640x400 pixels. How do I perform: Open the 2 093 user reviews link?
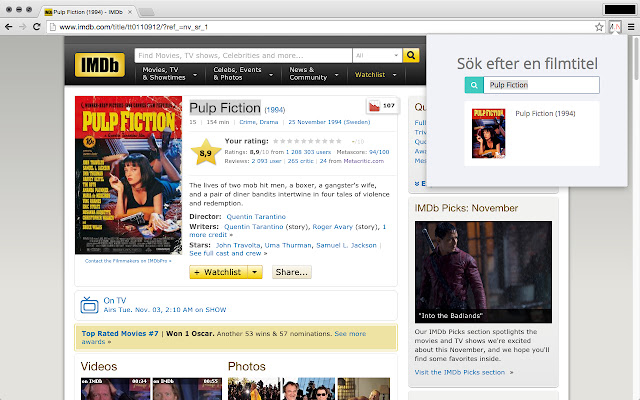(x=266, y=161)
